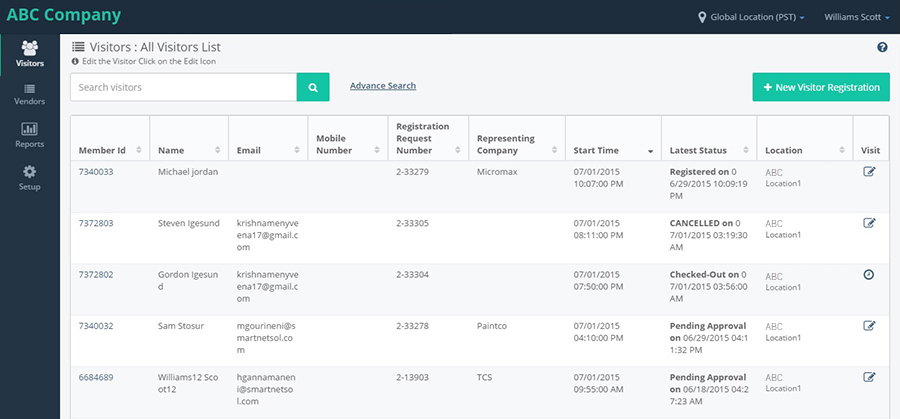This screenshot has height=419, width=900.
Task: Click the location pin icon
Action: 701,17
